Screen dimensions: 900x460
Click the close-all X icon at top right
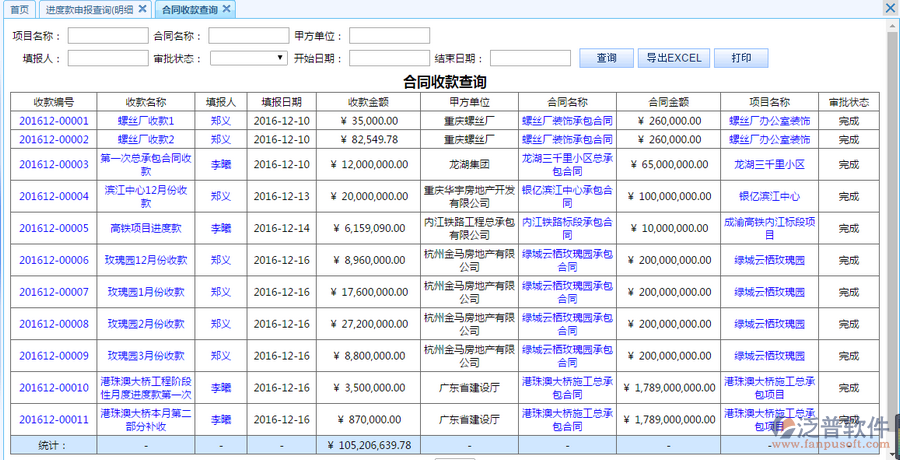(890, 7)
